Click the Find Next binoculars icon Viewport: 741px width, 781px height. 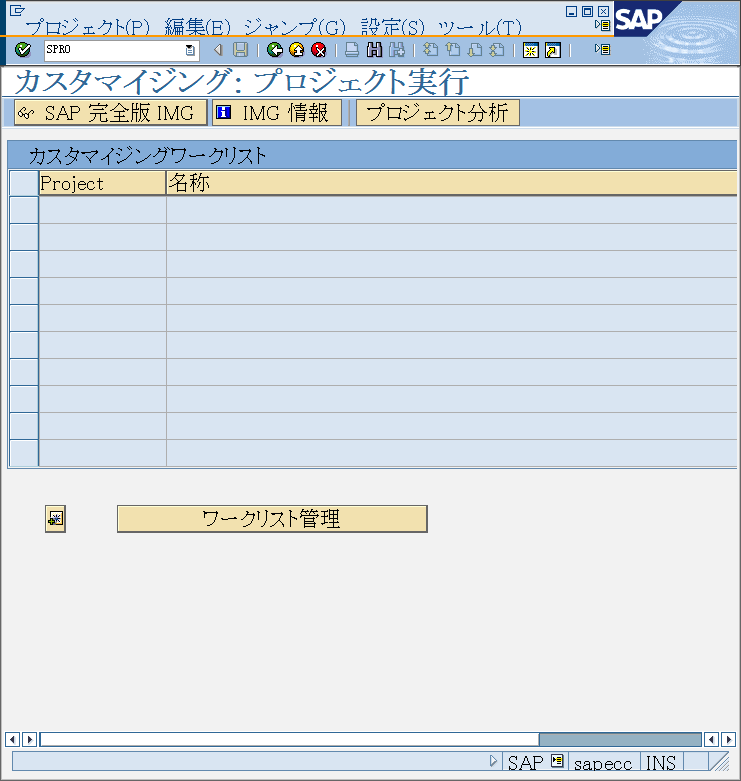(x=397, y=50)
